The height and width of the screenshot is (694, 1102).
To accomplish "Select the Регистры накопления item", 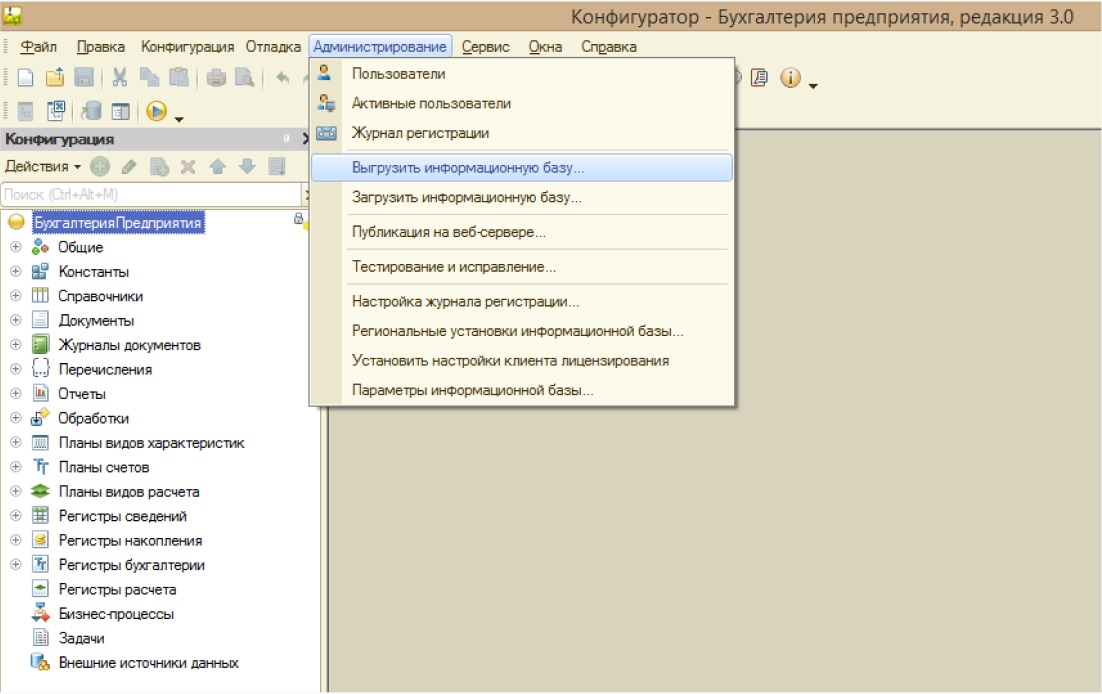I will (x=131, y=541).
